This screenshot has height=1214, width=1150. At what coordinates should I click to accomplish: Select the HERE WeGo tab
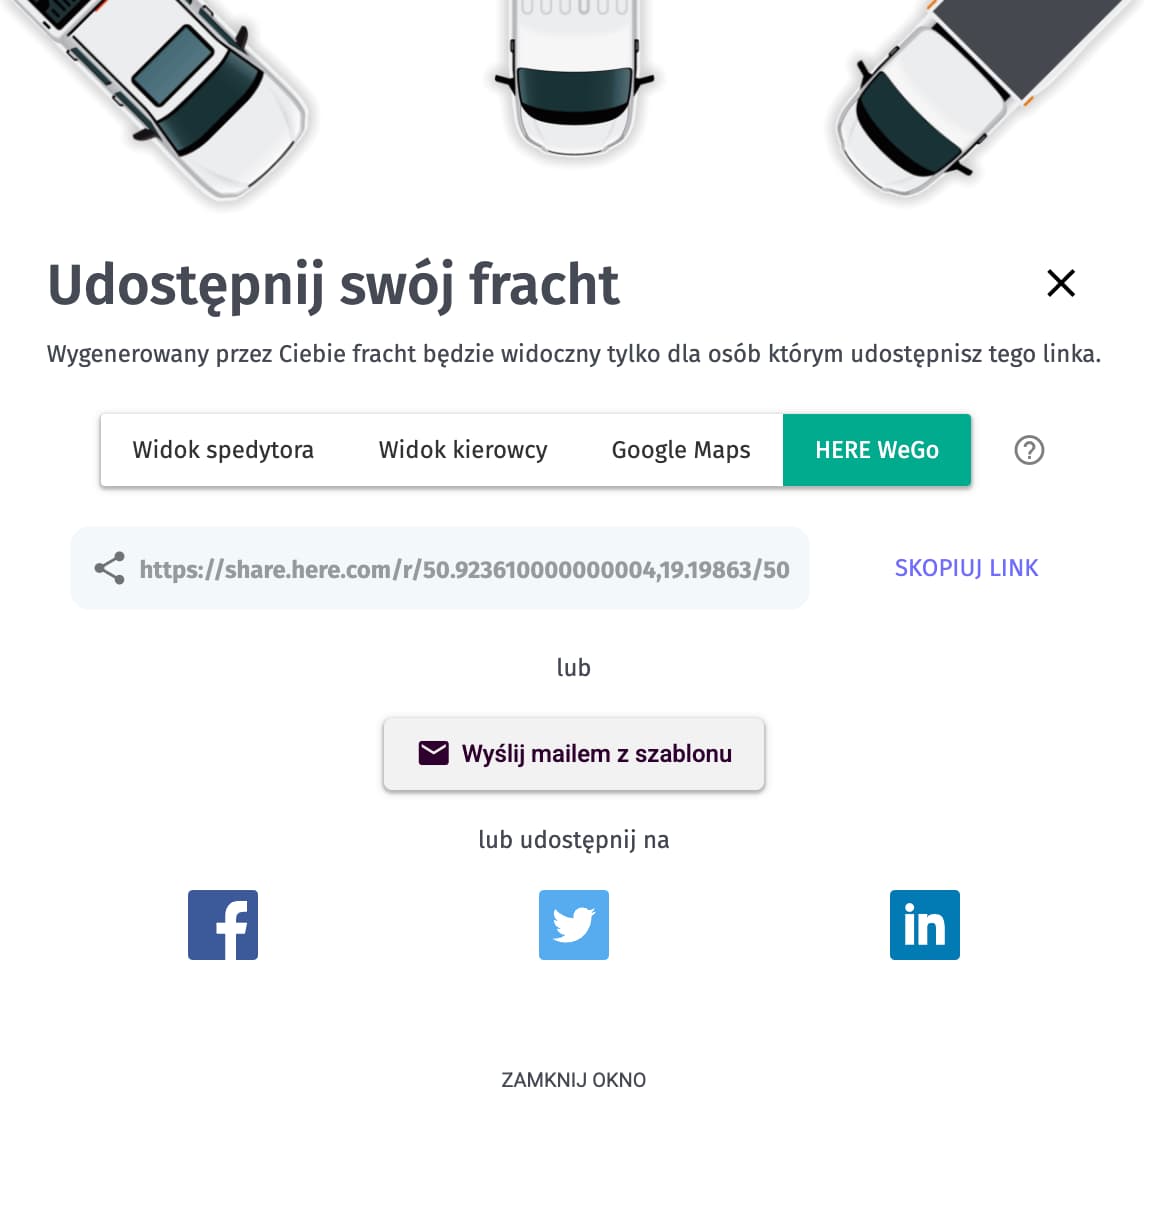point(877,450)
